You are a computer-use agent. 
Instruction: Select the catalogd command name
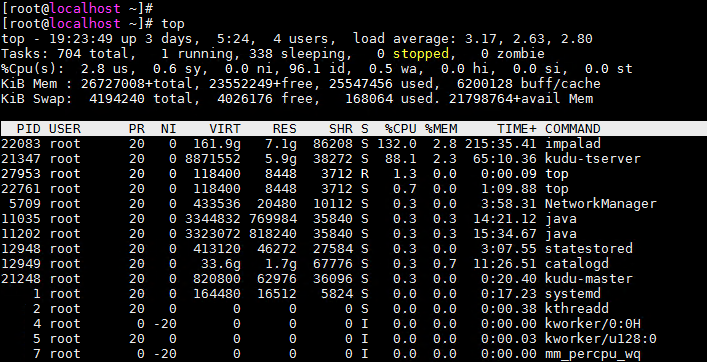(x=577, y=264)
